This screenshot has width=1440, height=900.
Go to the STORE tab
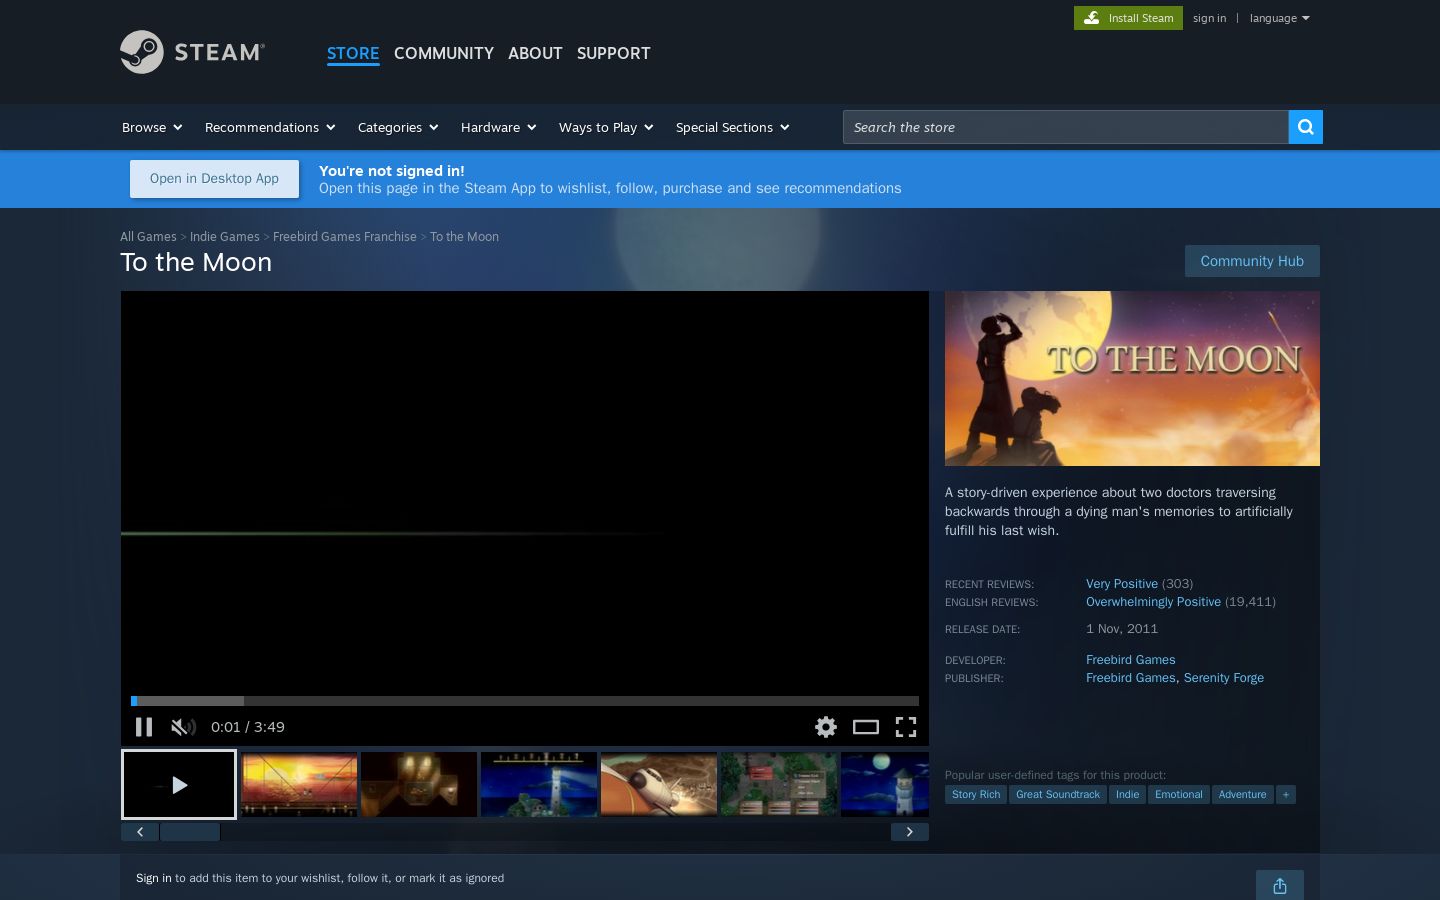coord(353,53)
